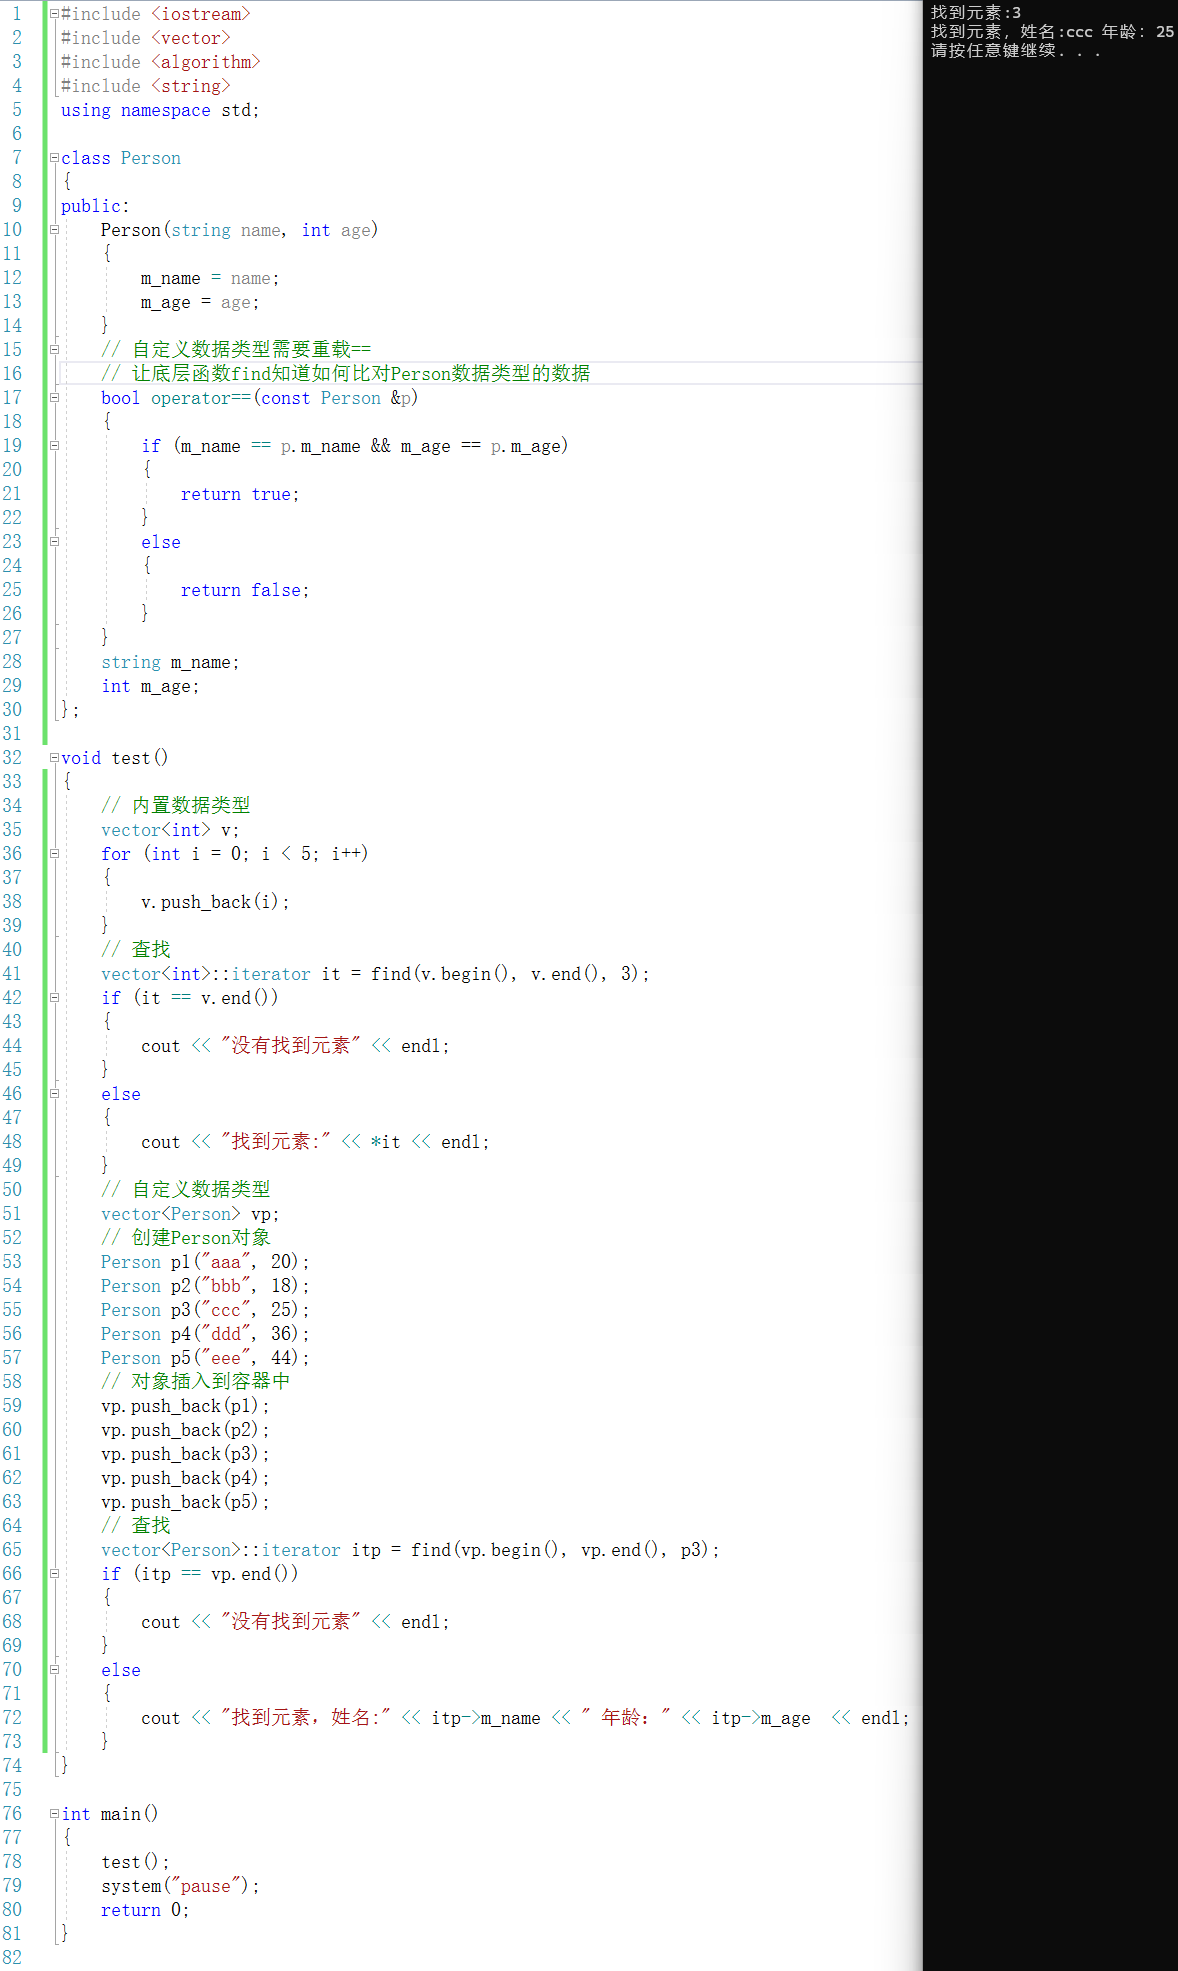
Task: Click the 'Person p2("bbb", 18);' line
Action: (x=205, y=1286)
